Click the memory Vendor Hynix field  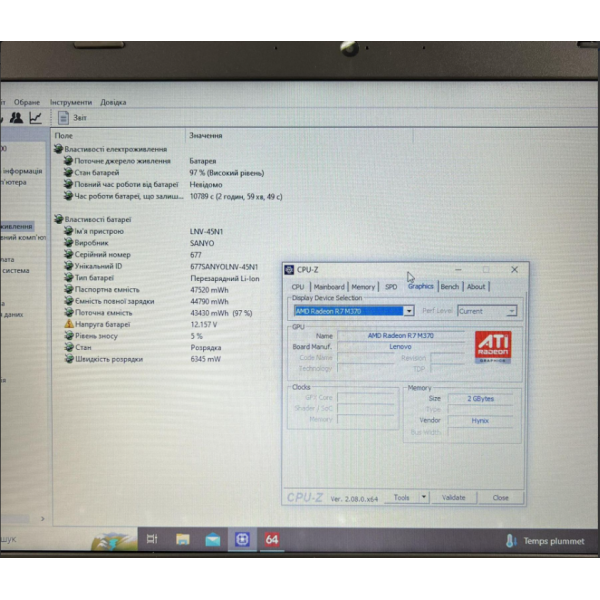tap(481, 420)
